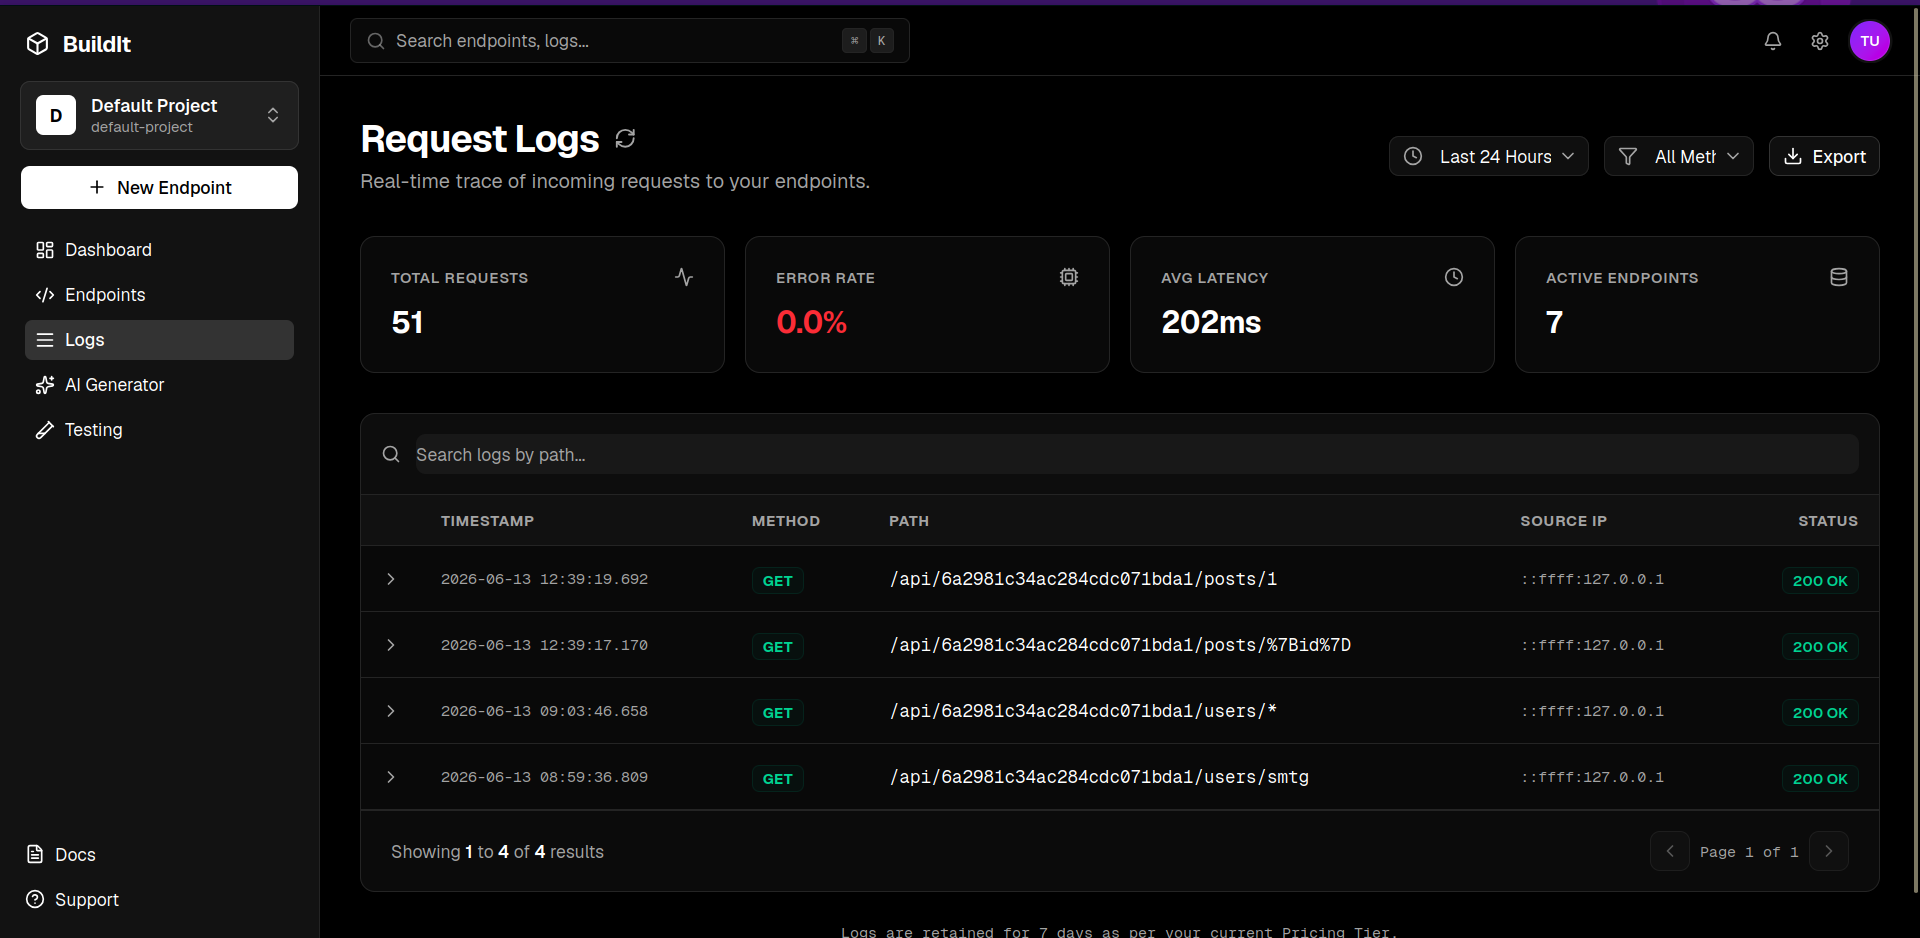Image resolution: width=1920 pixels, height=938 pixels.
Task: Click the Page 1 of 1 indicator
Action: [x=1749, y=852]
